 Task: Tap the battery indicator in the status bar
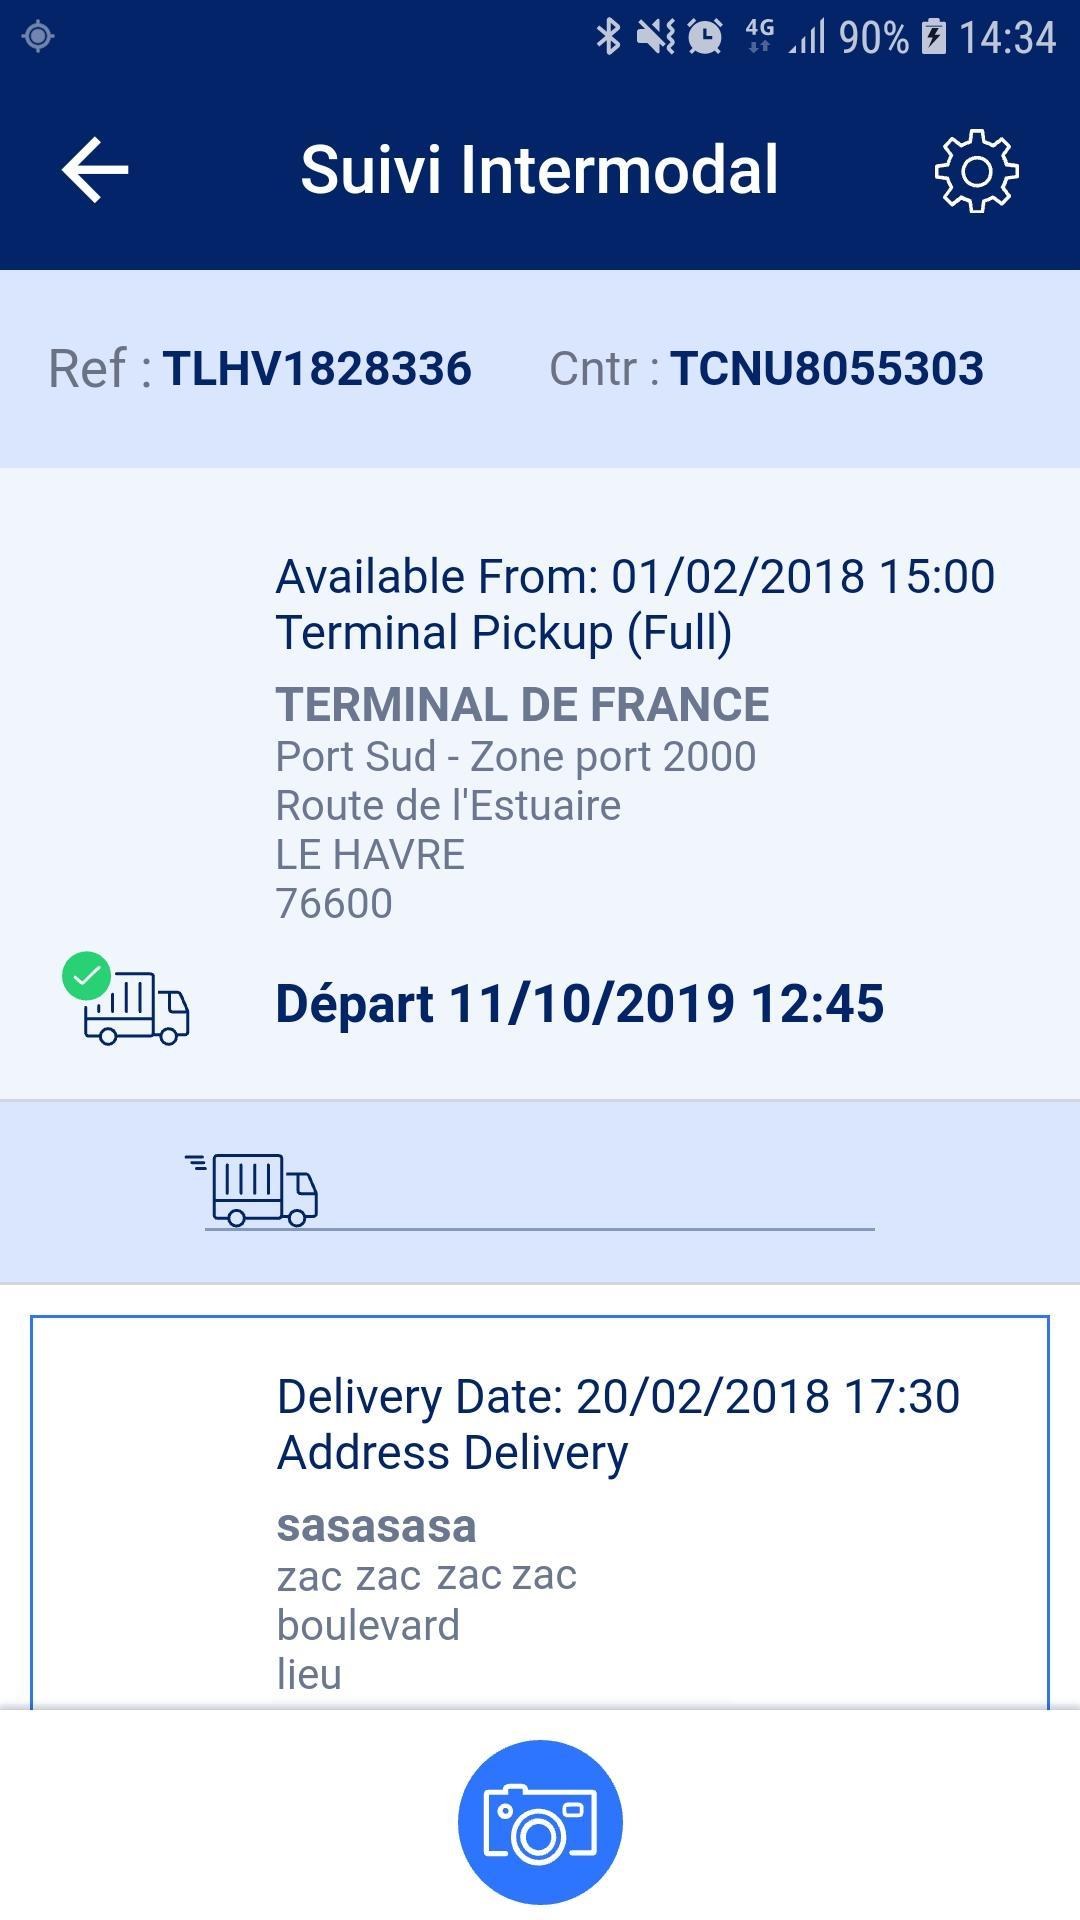[933, 37]
